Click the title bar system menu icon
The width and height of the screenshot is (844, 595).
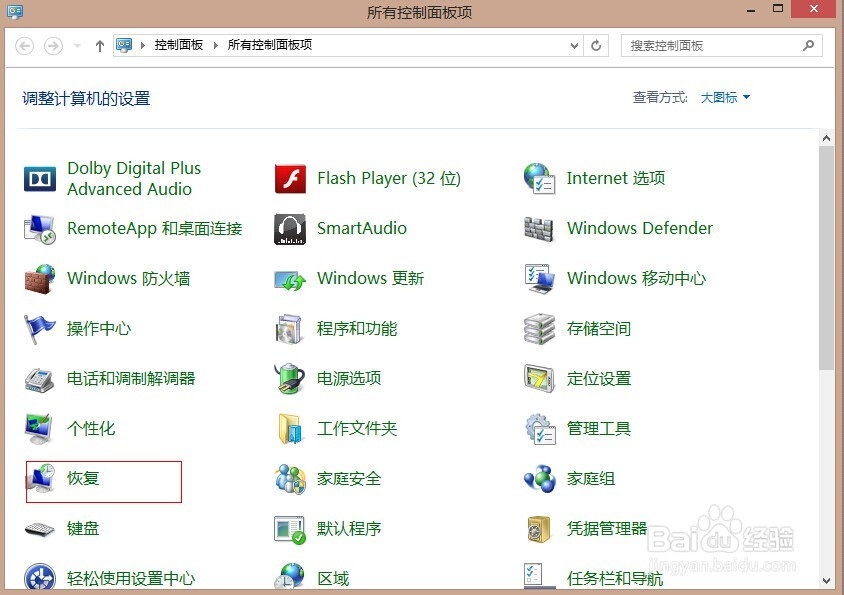click(x=15, y=11)
